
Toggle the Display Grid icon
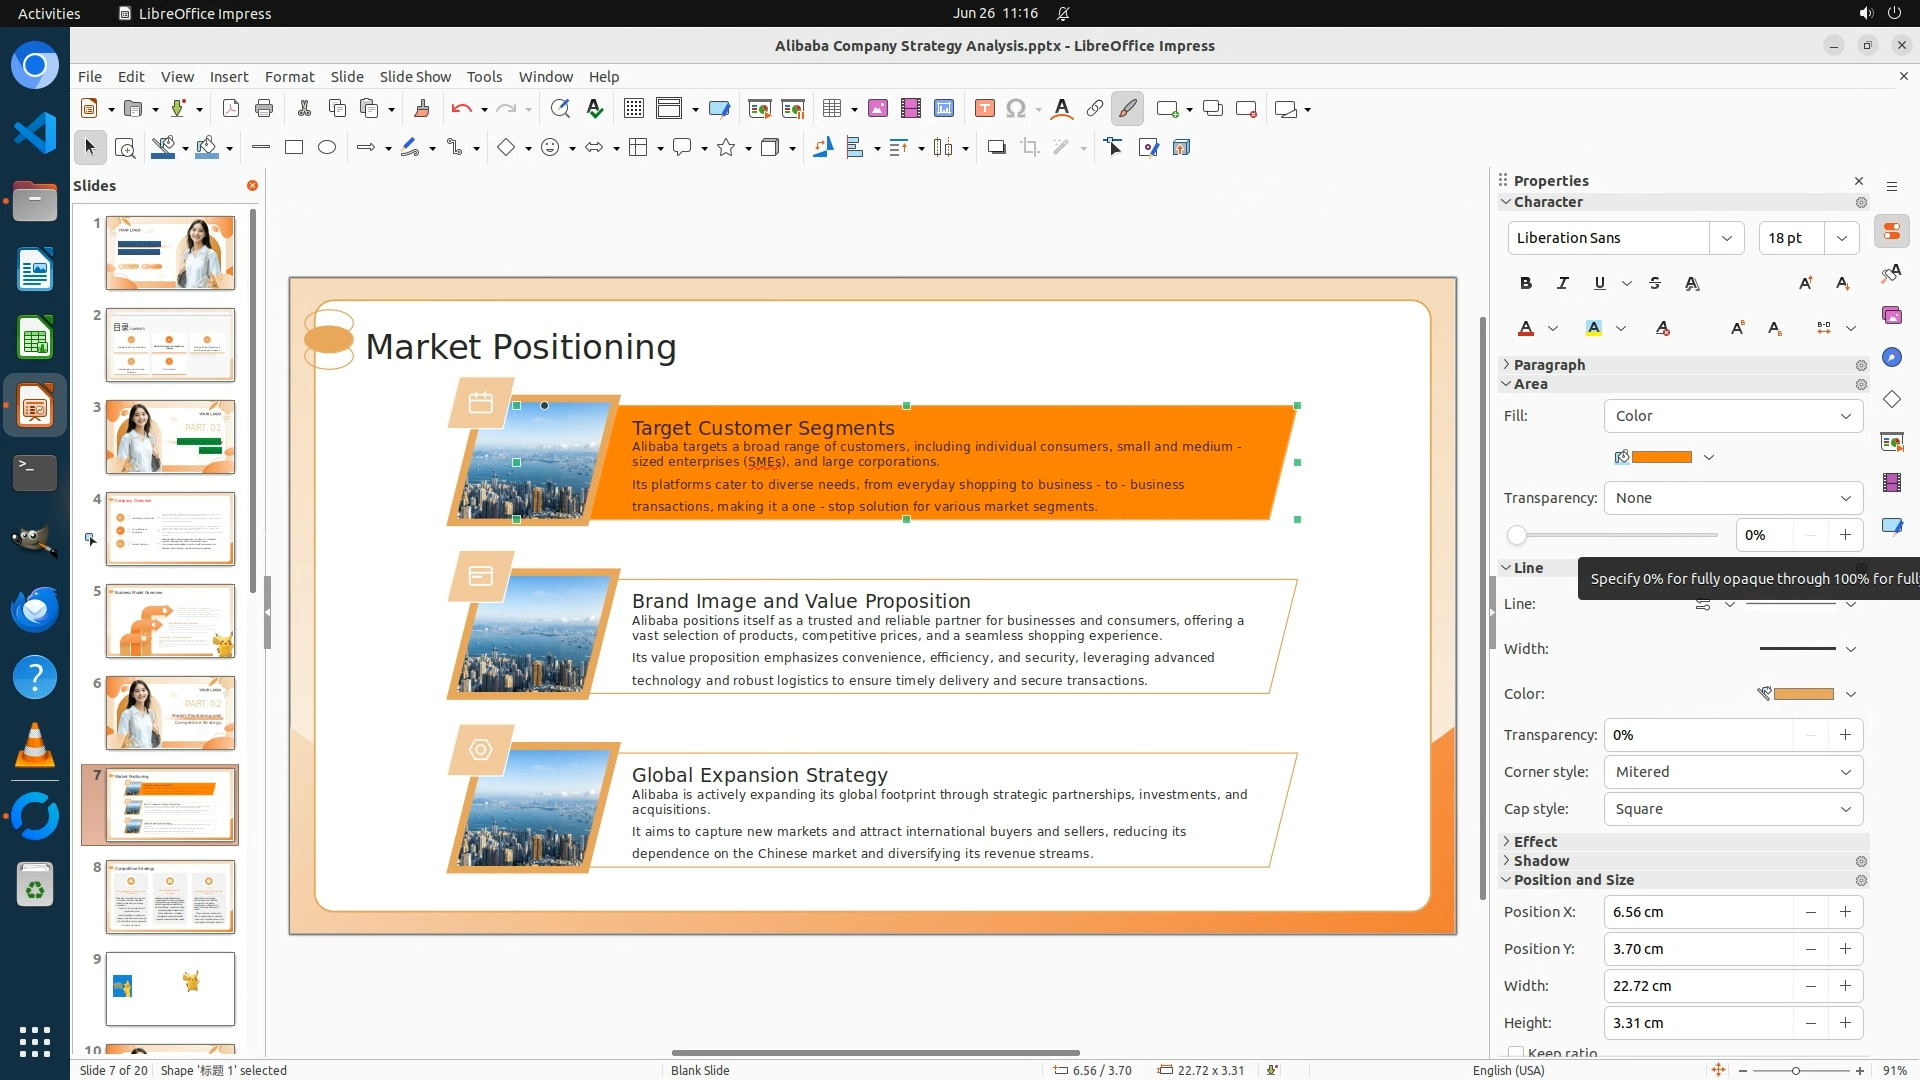[633, 109]
